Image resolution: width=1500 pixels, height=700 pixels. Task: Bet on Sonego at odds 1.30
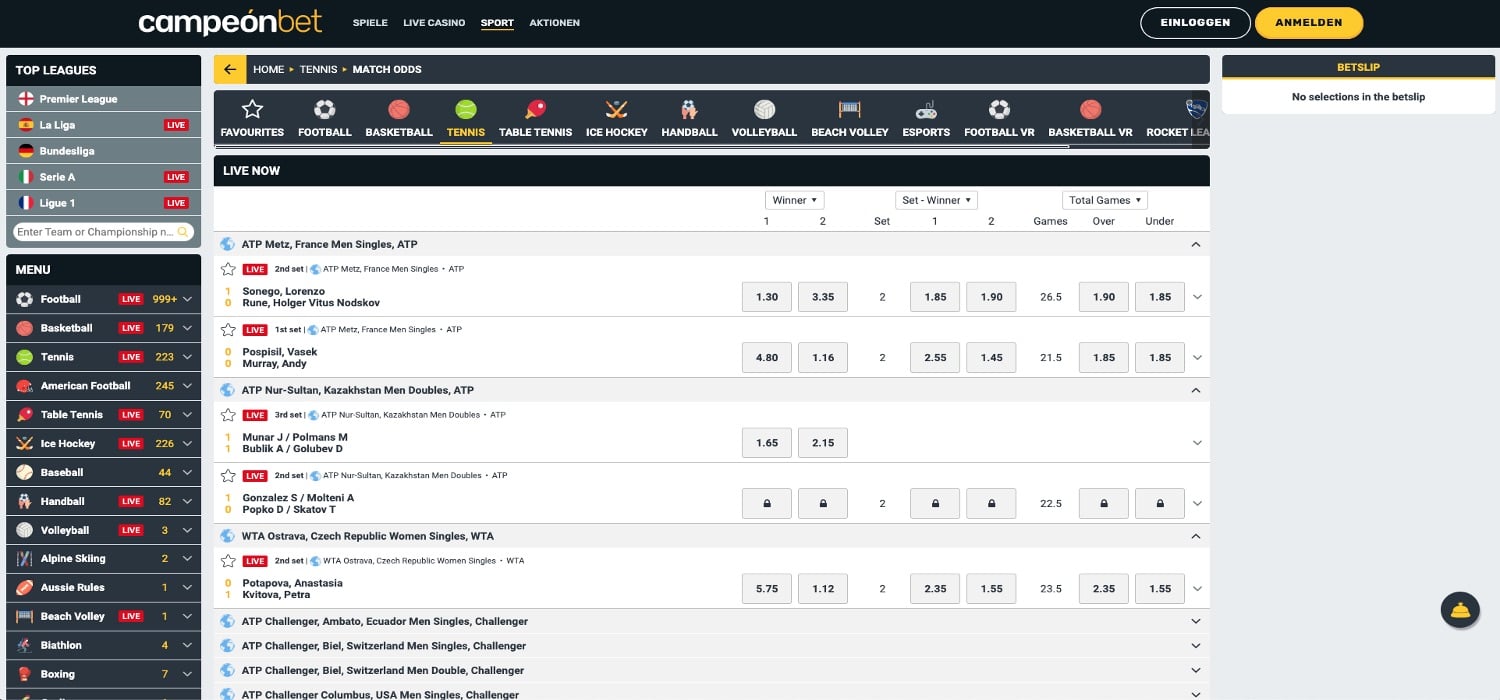coord(767,297)
